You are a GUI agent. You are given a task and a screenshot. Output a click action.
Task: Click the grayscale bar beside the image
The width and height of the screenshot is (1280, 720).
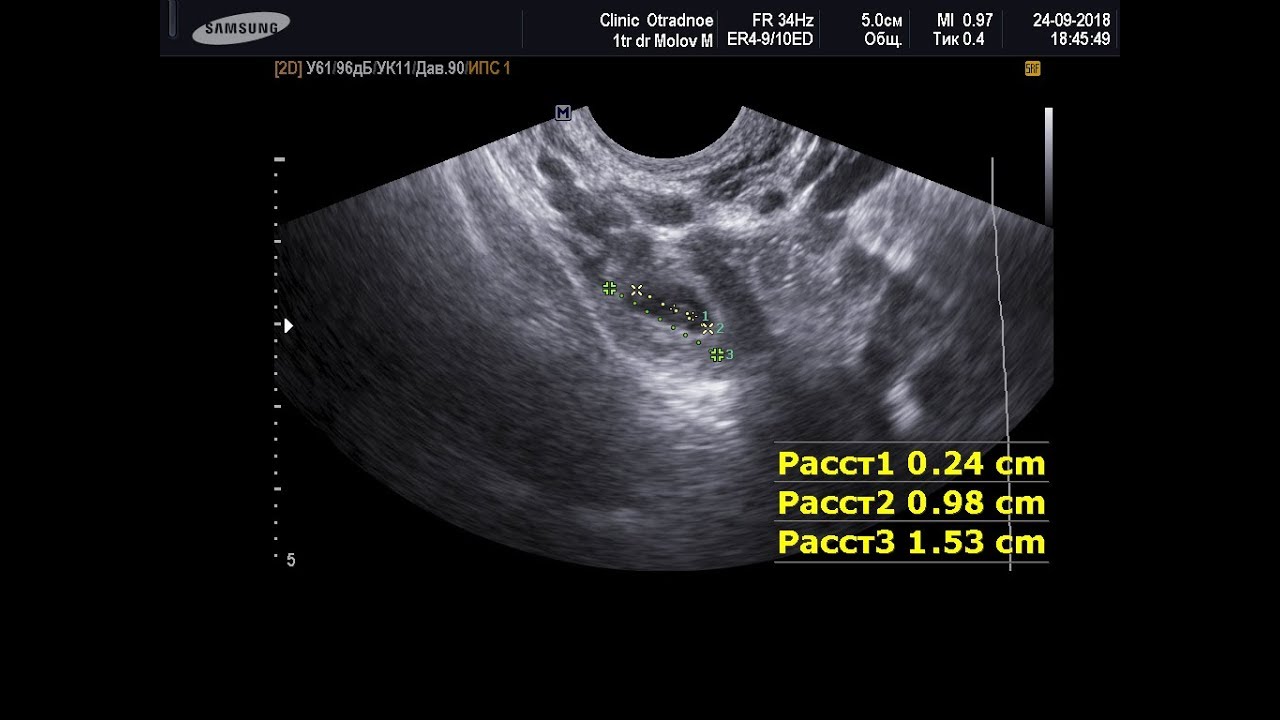pyautogui.click(x=1048, y=165)
